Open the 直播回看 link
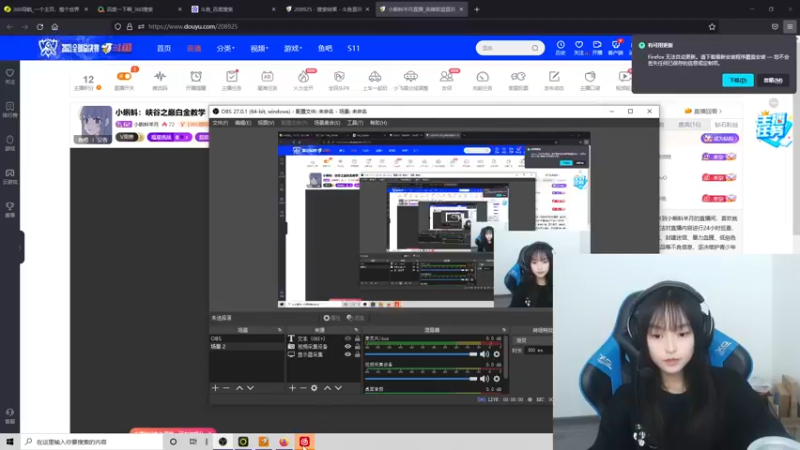The image size is (800, 450). [x=704, y=111]
